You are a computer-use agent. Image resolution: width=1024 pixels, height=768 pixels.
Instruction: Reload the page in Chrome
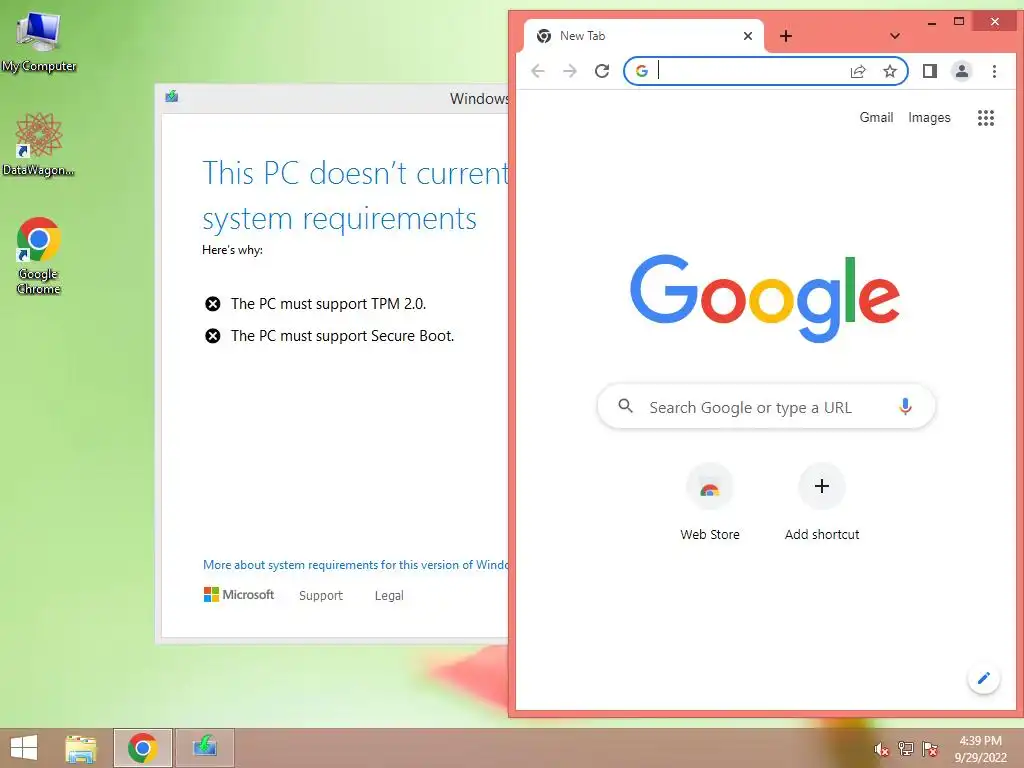point(602,71)
